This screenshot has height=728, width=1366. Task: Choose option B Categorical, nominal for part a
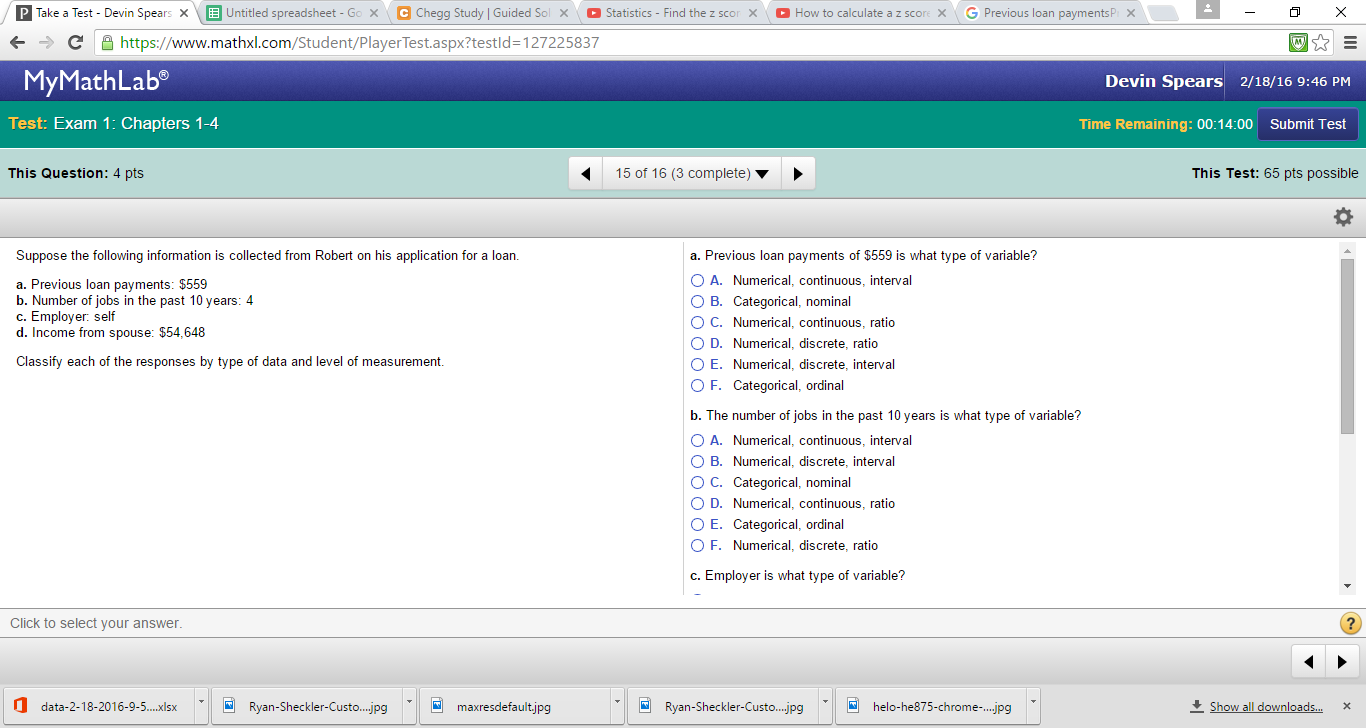coord(698,302)
